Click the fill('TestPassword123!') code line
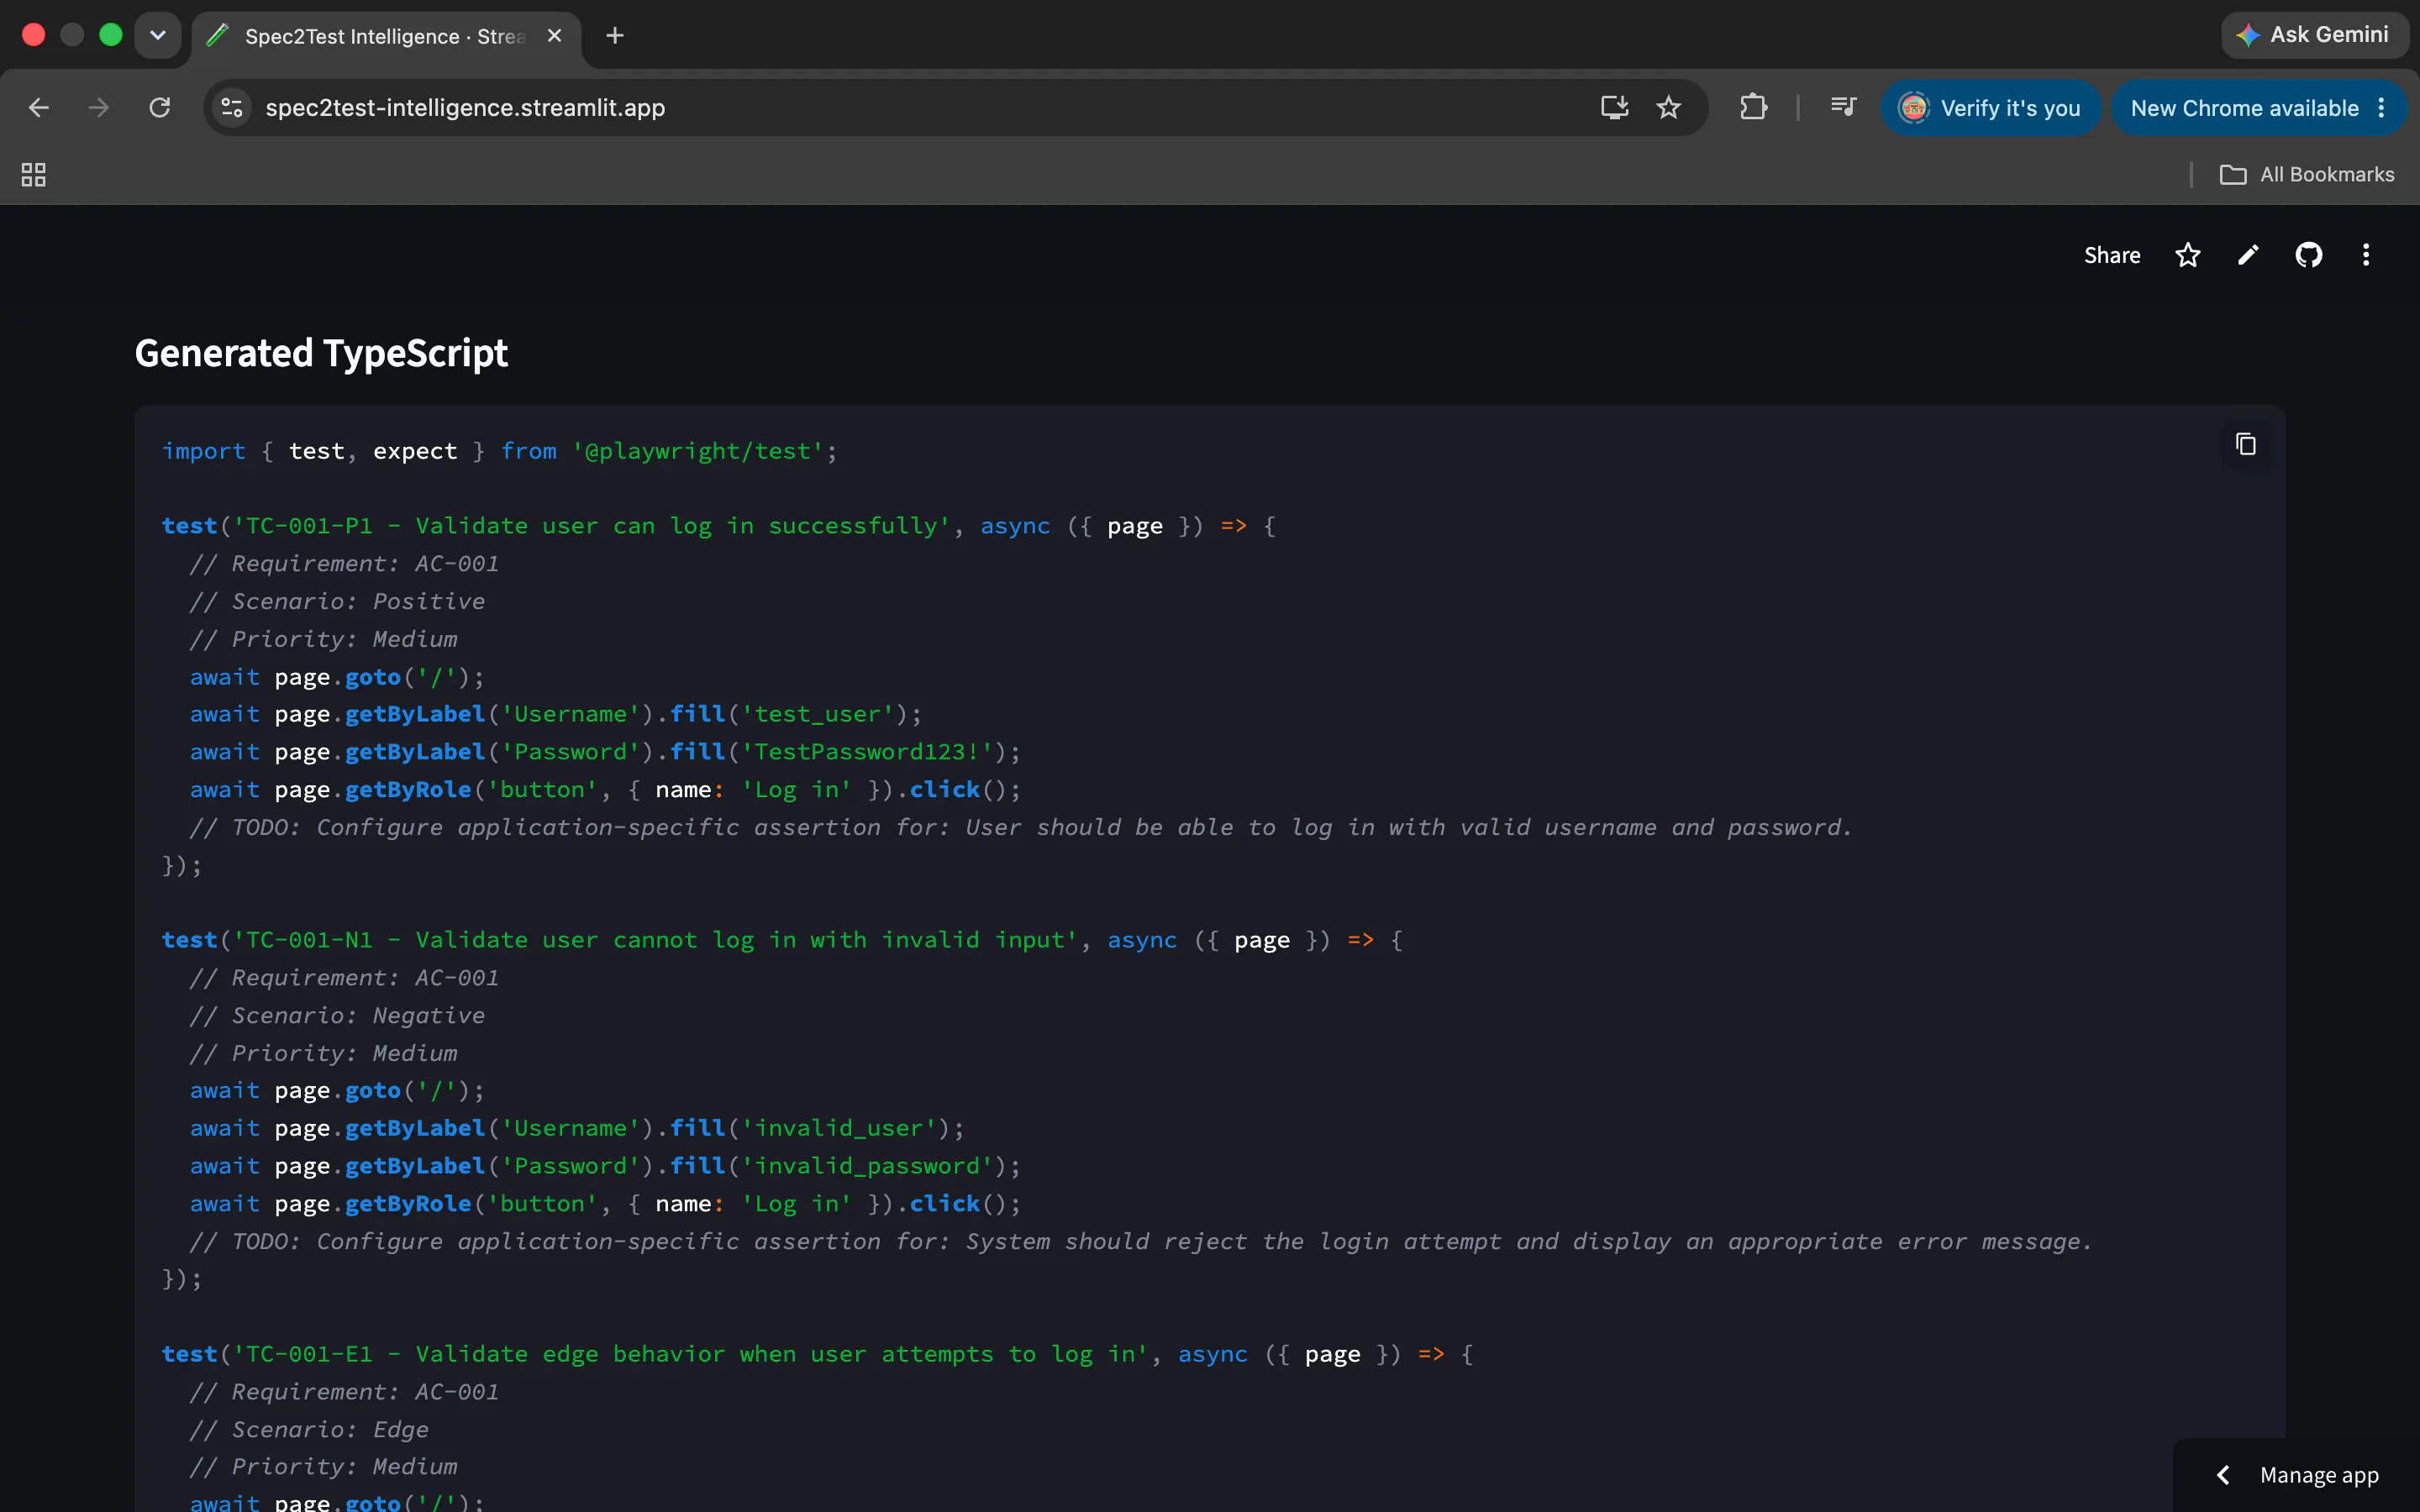Screen dimensions: 2420x1512 [605, 752]
